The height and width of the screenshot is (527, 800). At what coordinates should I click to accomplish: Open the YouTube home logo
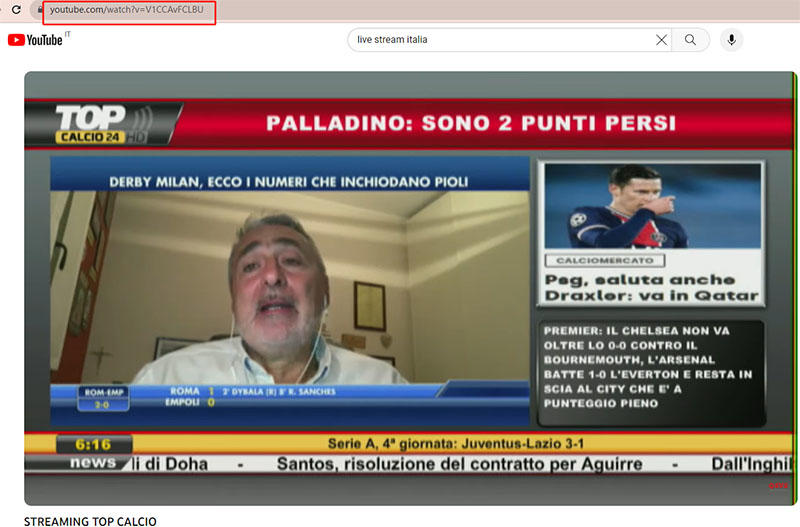click(x=35, y=40)
